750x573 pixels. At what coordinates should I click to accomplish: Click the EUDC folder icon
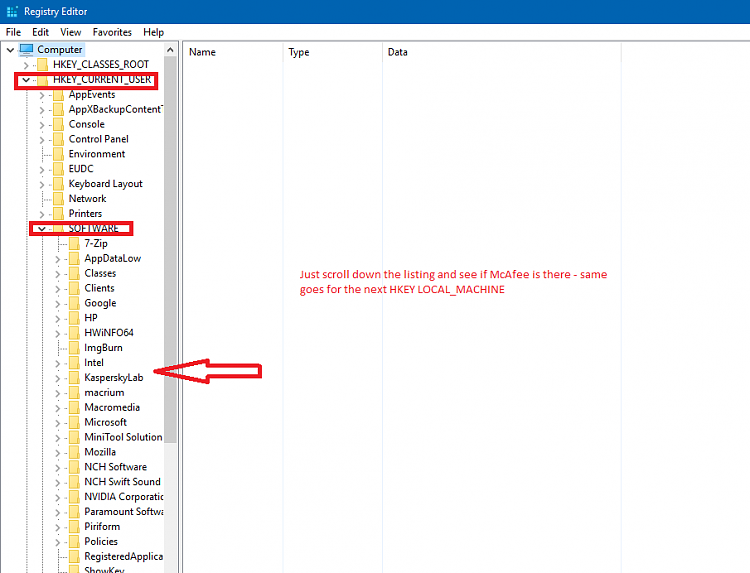(58, 169)
